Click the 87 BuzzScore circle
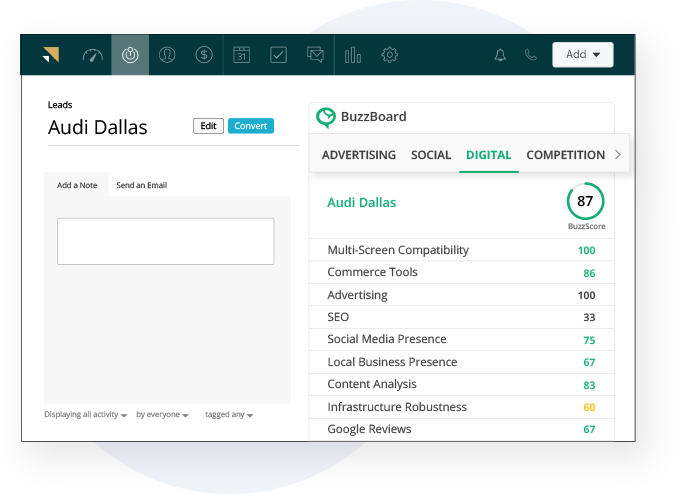The image size is (680, 494). click(x=585, y=201)
